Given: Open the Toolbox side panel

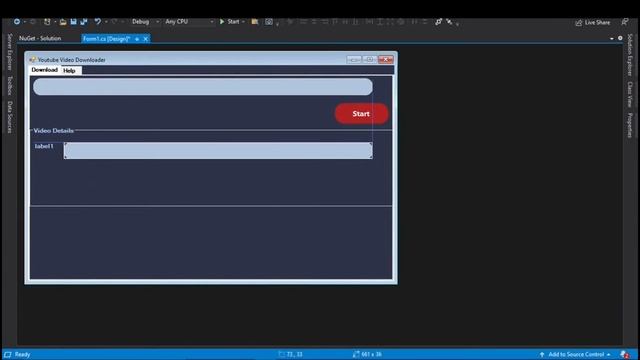Looking at the screenshot, I should tap(10, 85).
